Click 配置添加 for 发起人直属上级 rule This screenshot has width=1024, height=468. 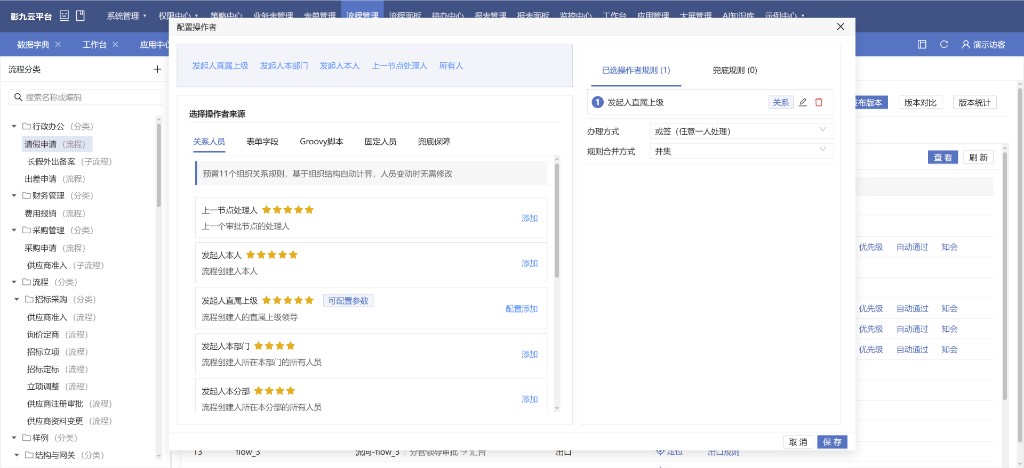coord(522,309)
